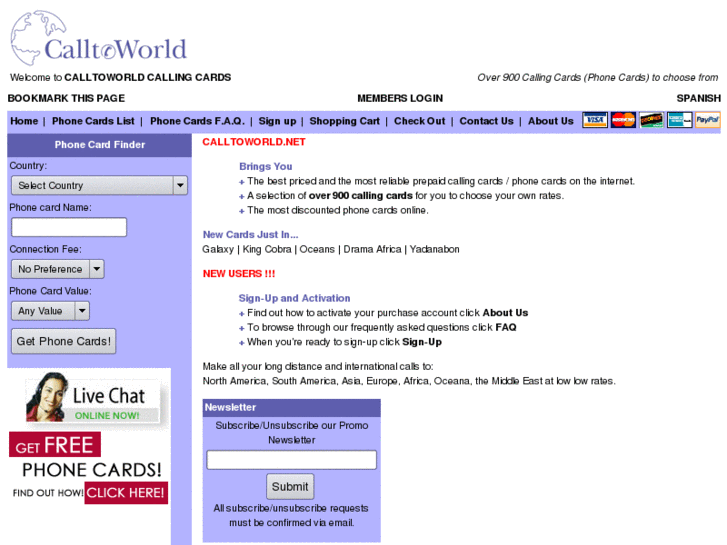
Task: Open the Connection Fee No Preference dropdown
Action: 57,269
